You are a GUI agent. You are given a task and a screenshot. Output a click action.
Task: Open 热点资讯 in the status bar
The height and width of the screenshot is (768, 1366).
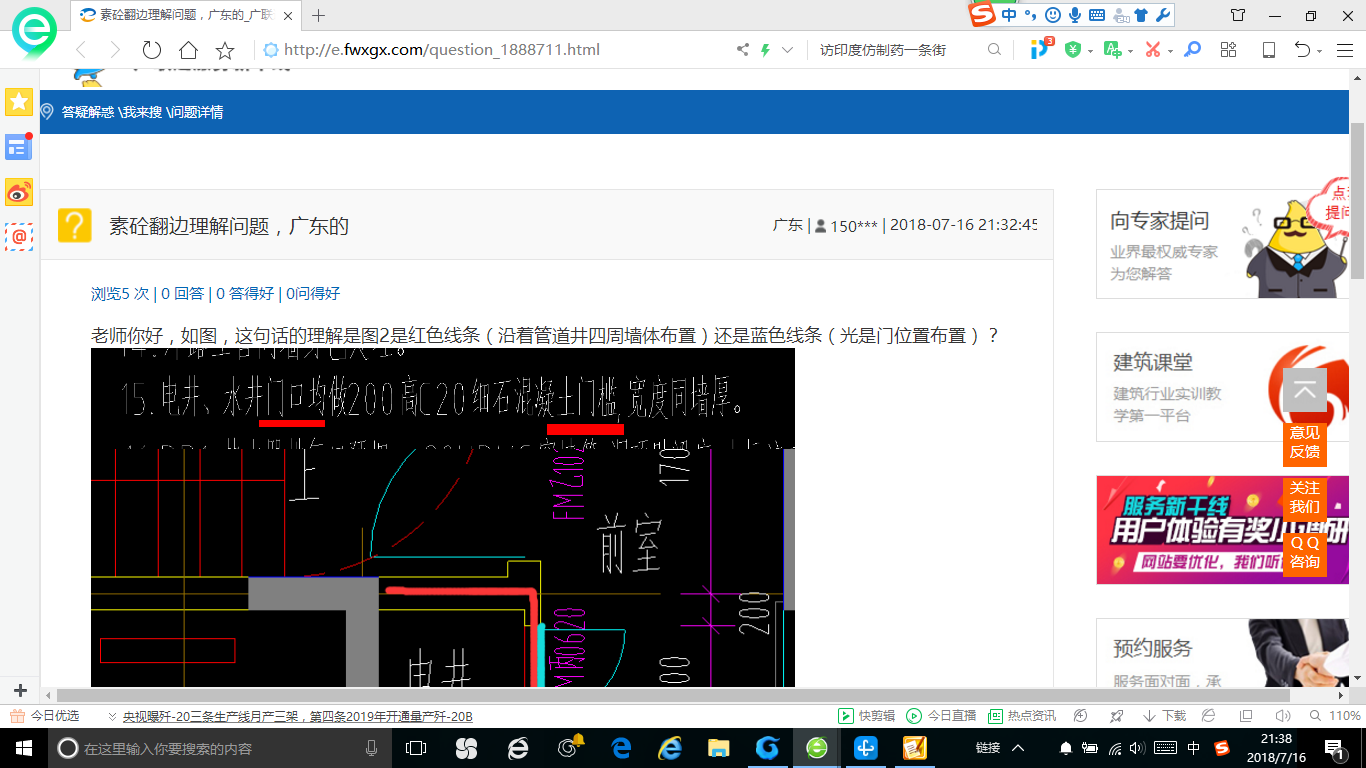pyautogui.click(x=1022, y=716)
